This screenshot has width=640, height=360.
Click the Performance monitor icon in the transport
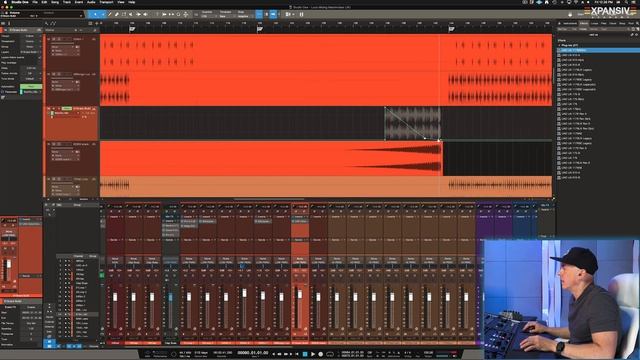pos(160,353)
